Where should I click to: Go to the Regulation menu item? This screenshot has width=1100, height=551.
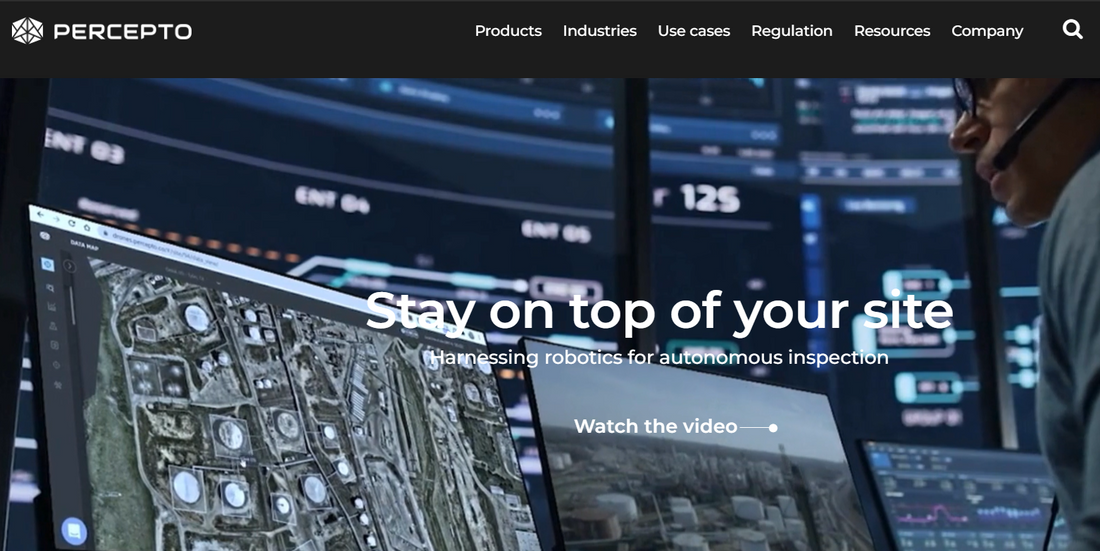pos(791,31)
